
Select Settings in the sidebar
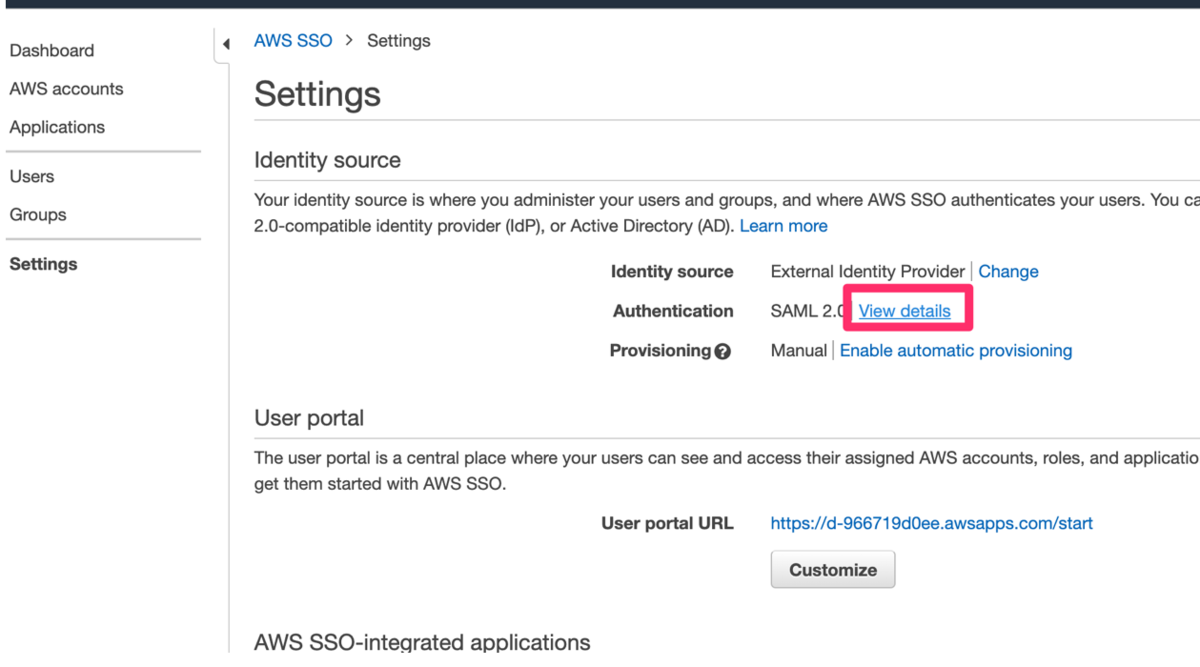[43, 264]
